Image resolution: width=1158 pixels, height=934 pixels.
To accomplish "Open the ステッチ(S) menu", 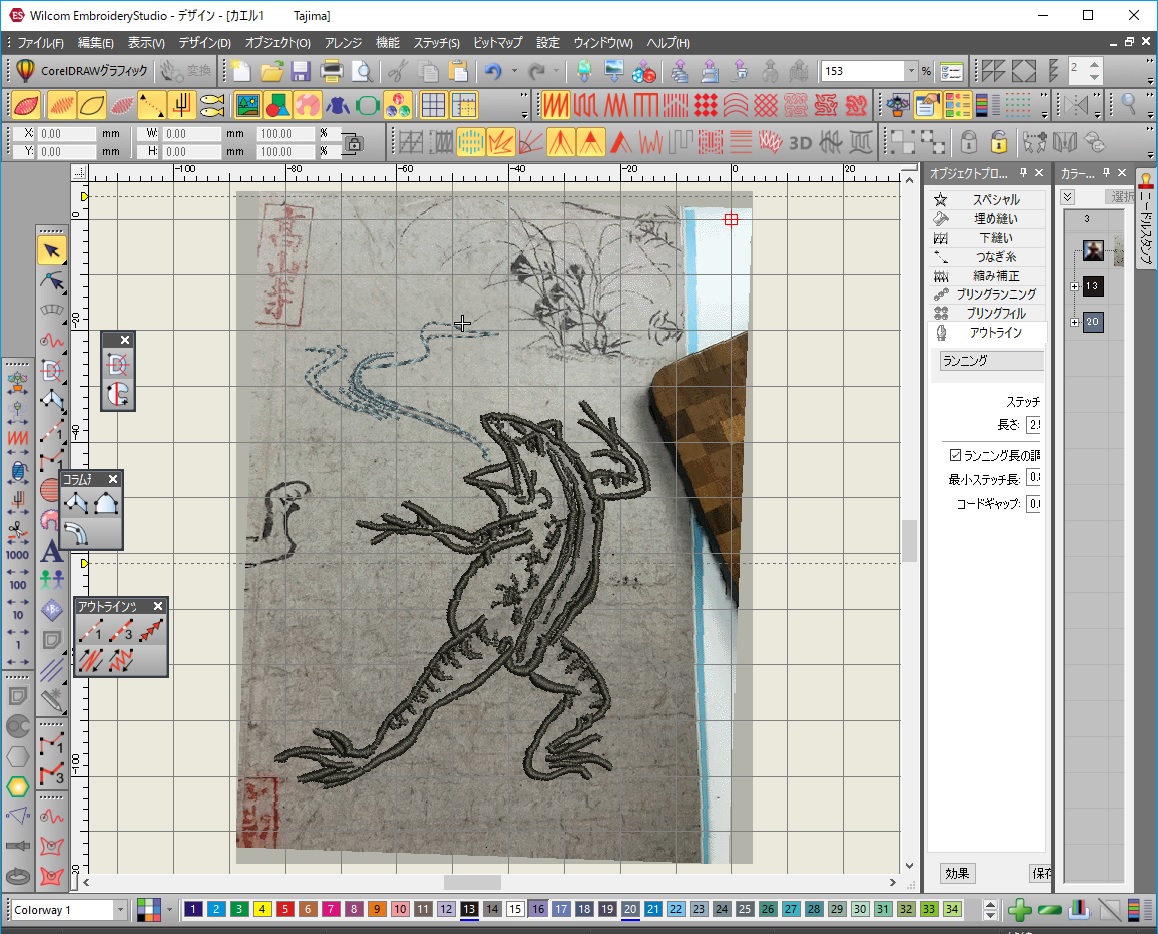I will (436, 43).
